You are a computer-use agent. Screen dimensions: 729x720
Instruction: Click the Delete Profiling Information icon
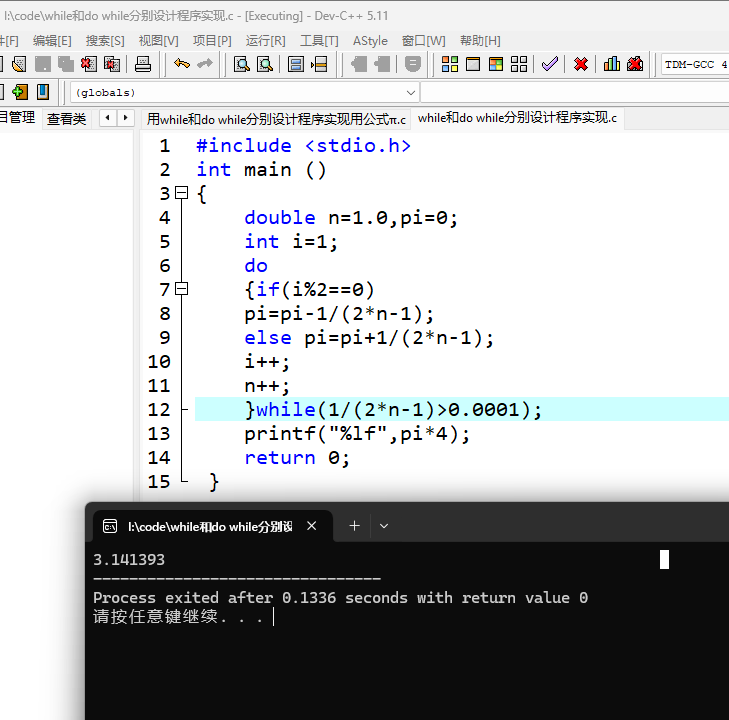click(x=635, y=64)
